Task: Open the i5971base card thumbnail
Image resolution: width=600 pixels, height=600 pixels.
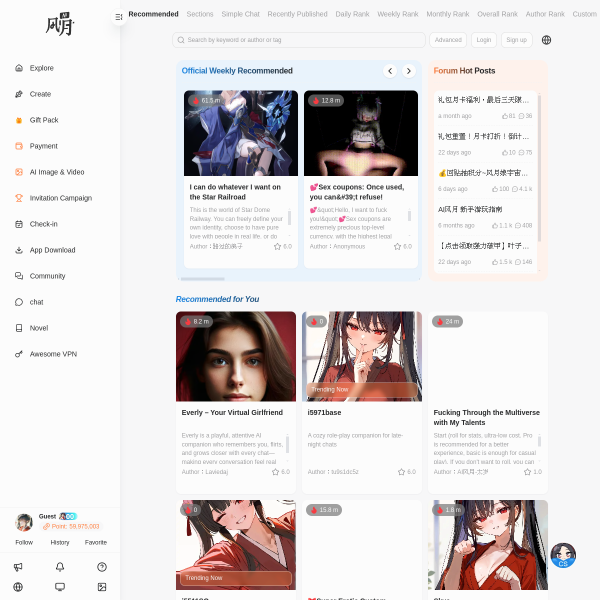Action: point(362,356)
